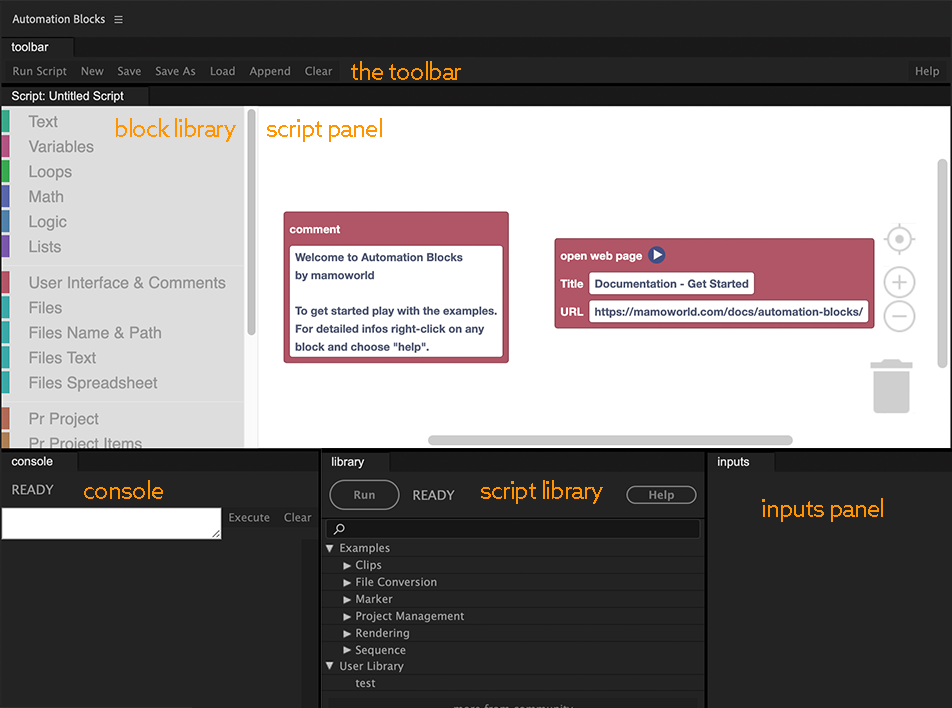Click Clear in the console panel
Image resolution: width=952 pixels, height=708 pixels.
[298, 517]
